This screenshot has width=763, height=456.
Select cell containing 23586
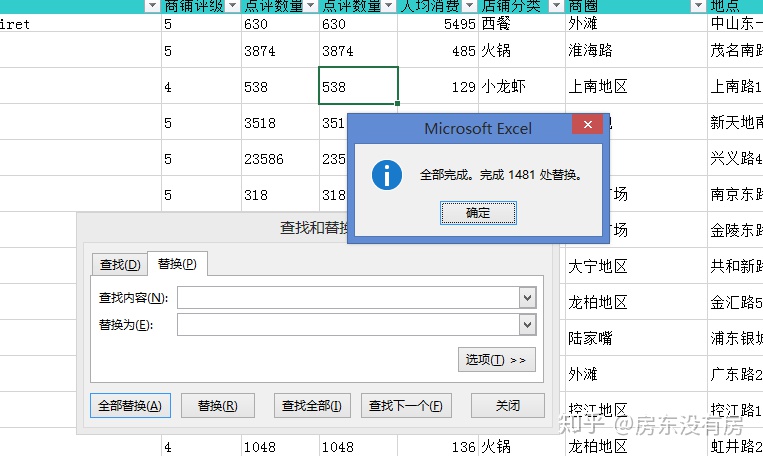280,159
